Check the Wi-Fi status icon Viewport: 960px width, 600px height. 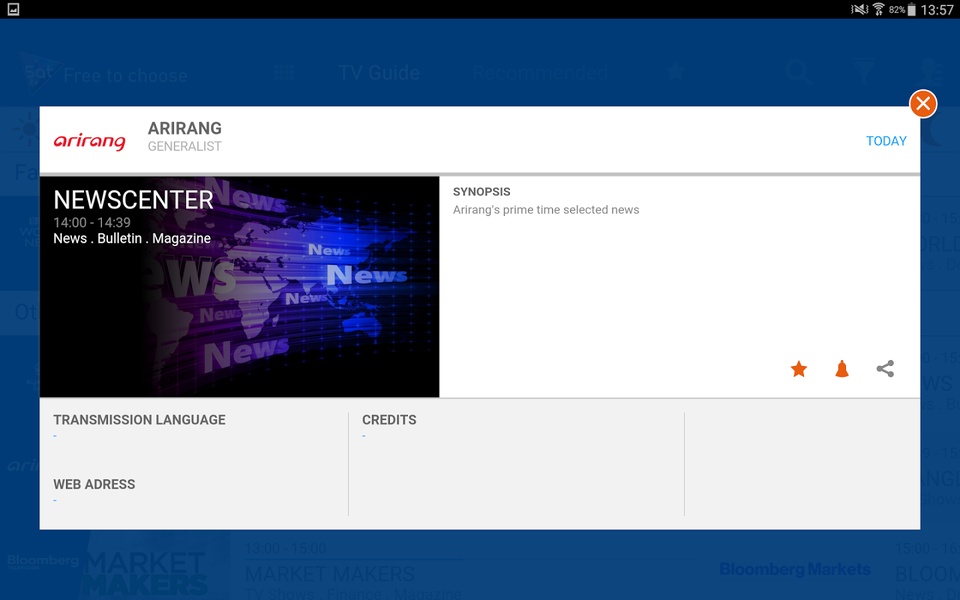point(879,9)
